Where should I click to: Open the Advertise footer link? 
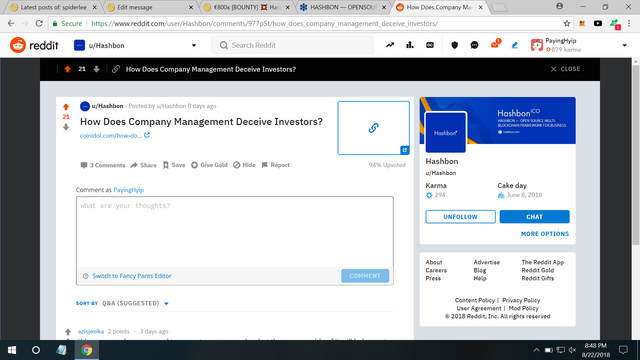point(487,262)
